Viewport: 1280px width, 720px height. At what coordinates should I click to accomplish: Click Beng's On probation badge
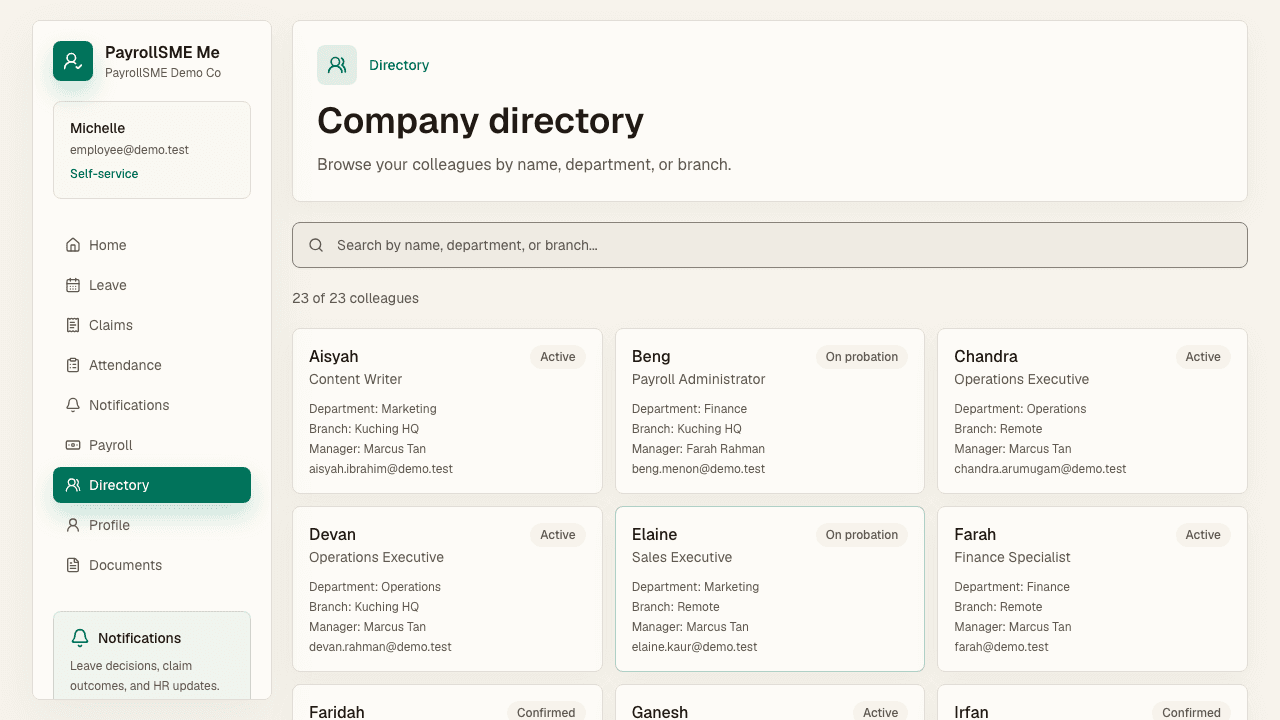(x=862, y=357)
